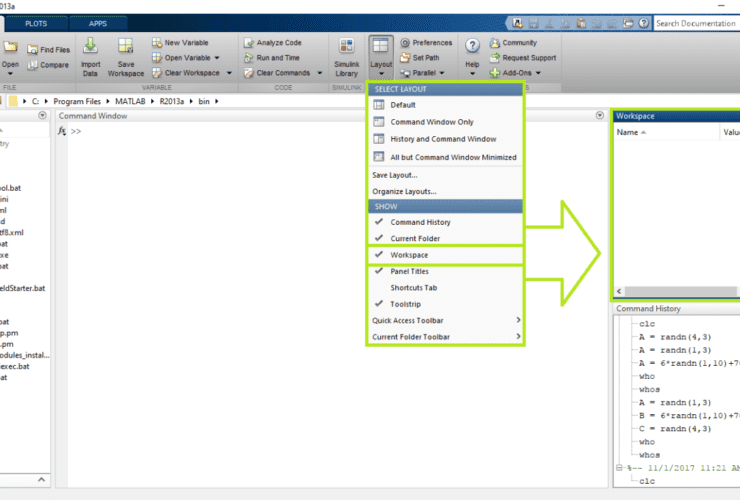
Task: Click the bin path segment
Action: click(204, 102)
